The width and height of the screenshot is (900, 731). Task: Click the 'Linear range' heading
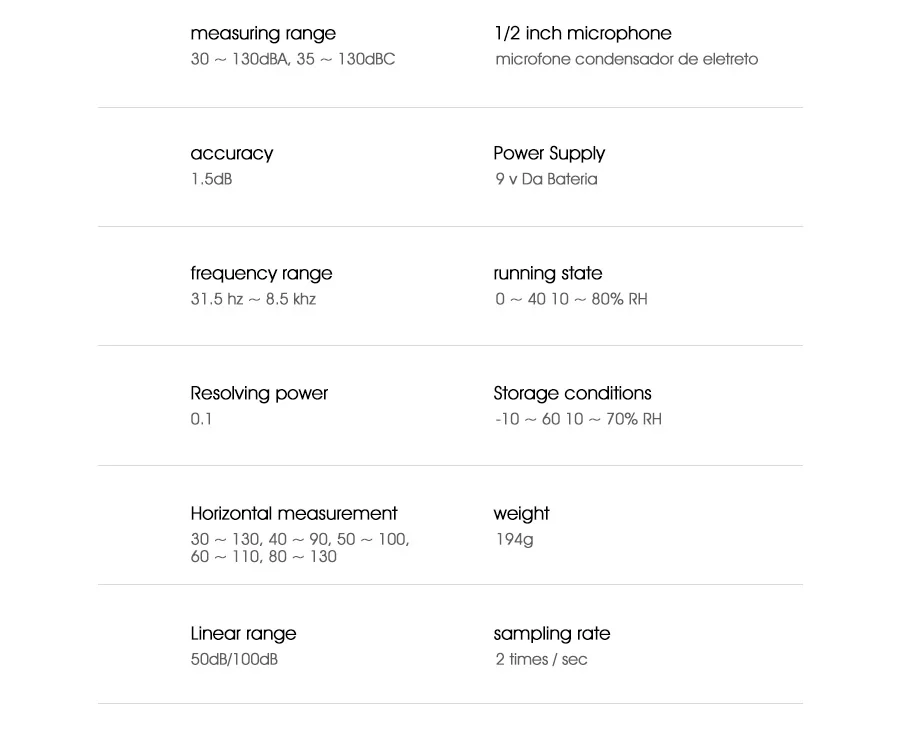click(243, 633)
